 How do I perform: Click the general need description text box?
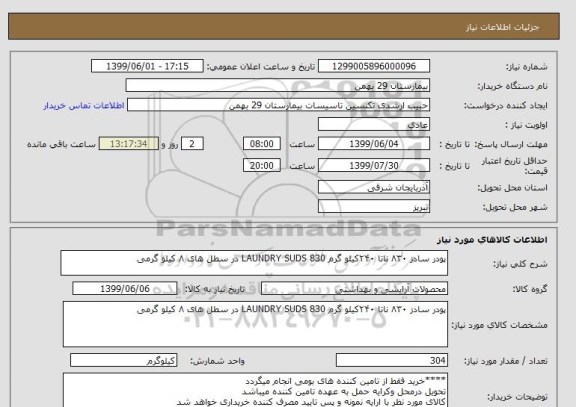254,263
